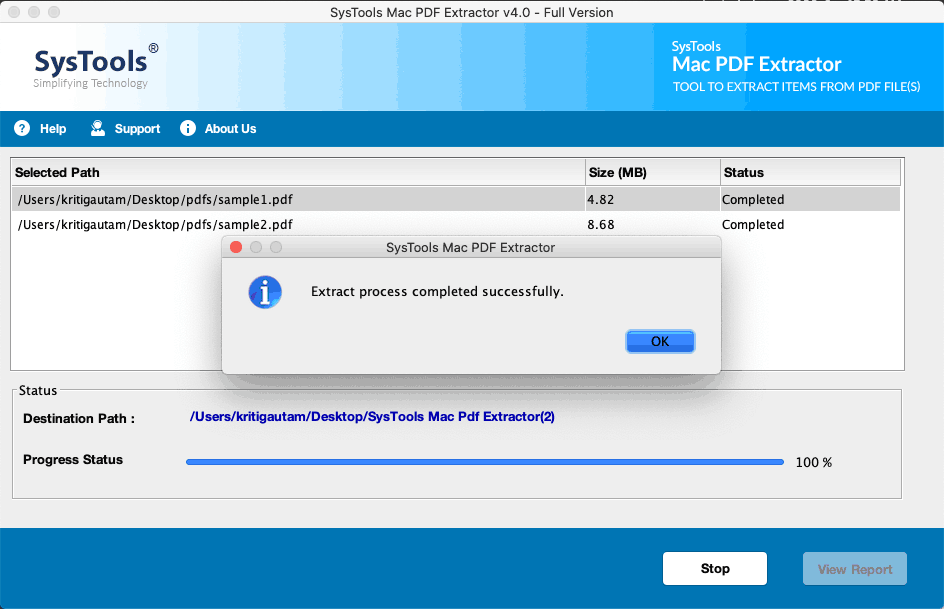Viewport: 944px width, 609px height.
Task: Click the About Us info icon
Action: (x=188, y=128)
